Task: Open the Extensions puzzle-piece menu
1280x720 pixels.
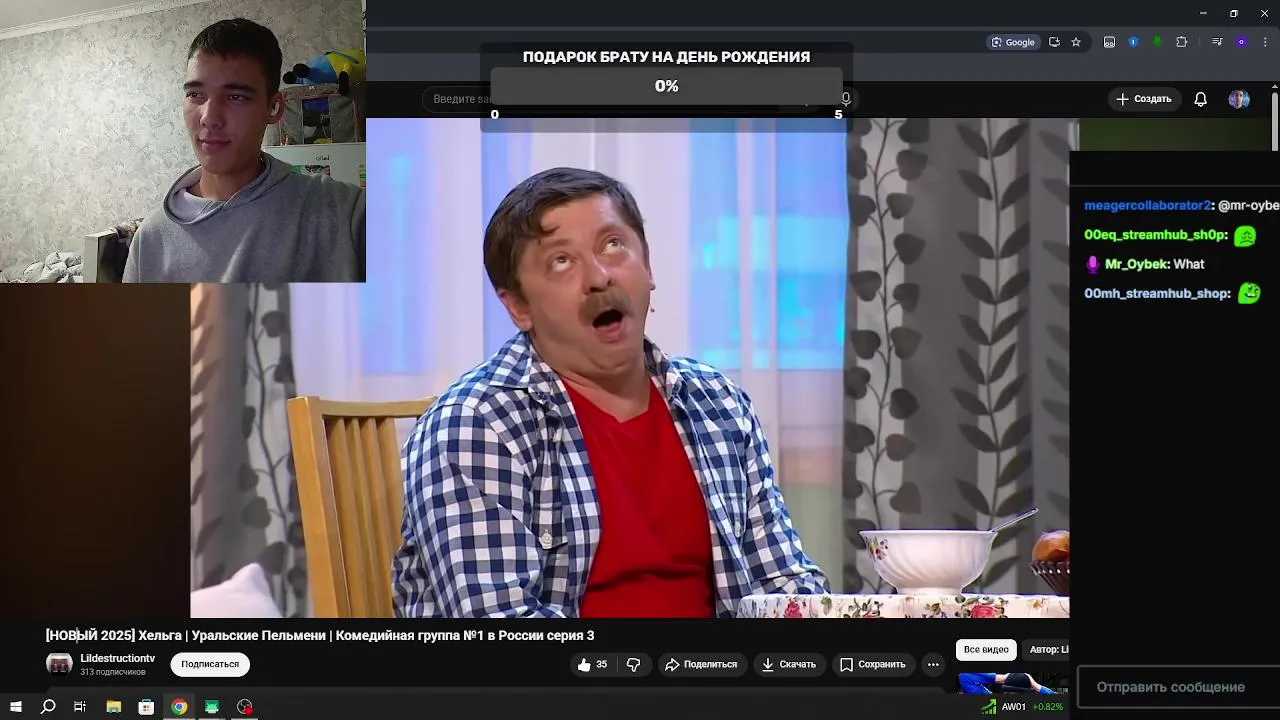Action: tap(1181, 42)
